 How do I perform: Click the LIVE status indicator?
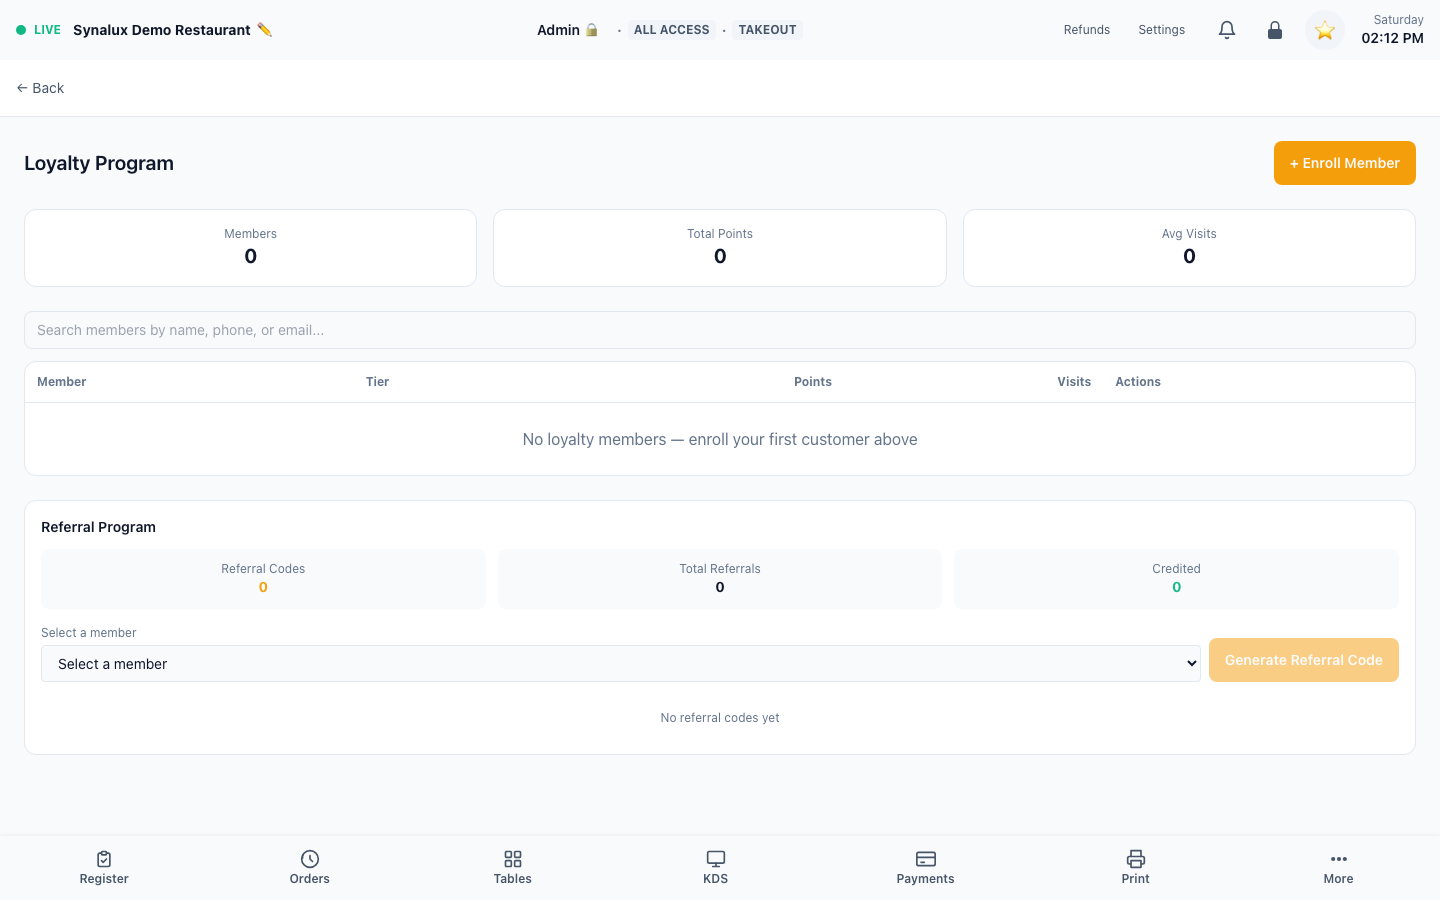pyautogui.click(x=39, y=30)
